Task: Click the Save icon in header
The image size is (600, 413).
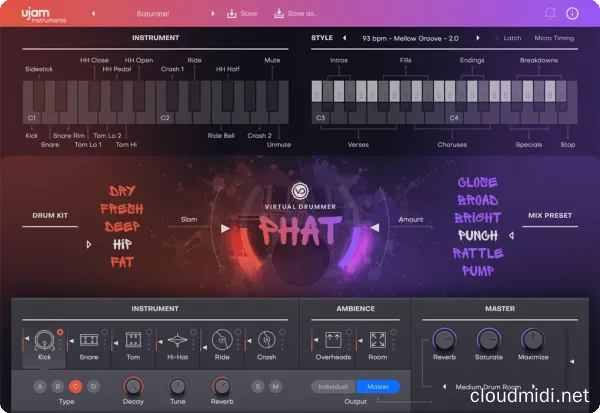Action: click(x=232, y=14)
